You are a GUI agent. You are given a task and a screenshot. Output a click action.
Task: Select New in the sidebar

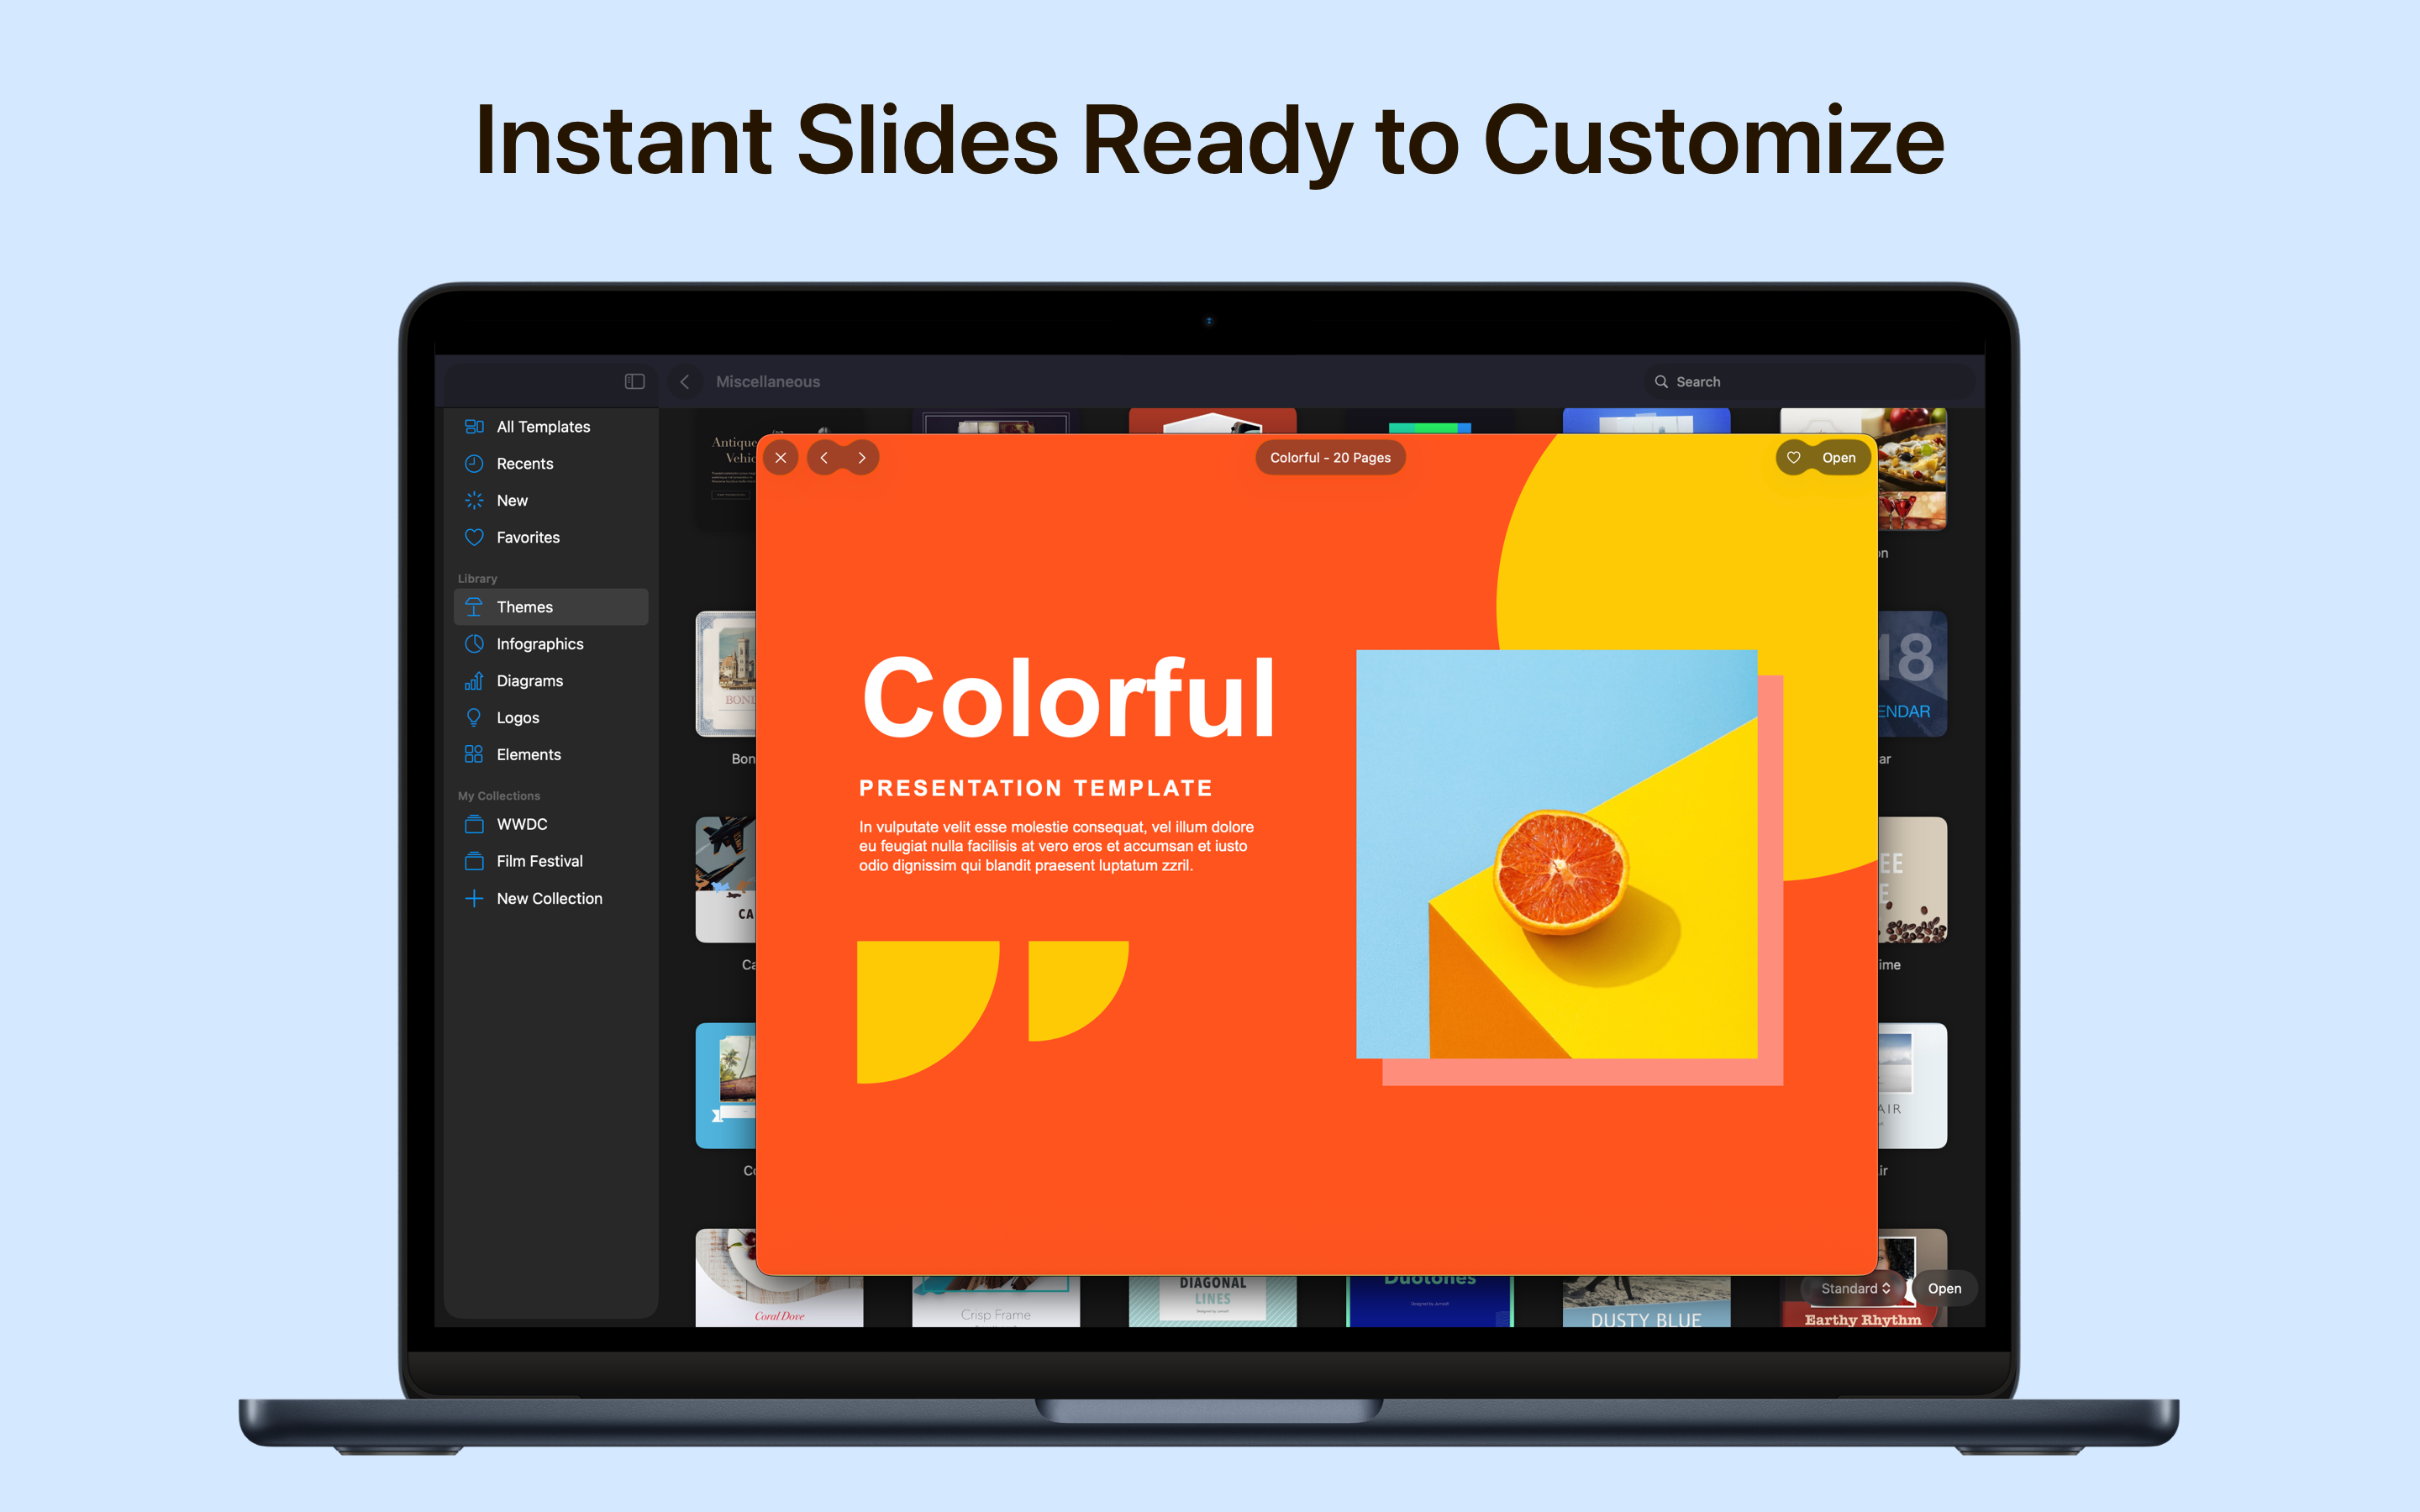tap(550, 500)
